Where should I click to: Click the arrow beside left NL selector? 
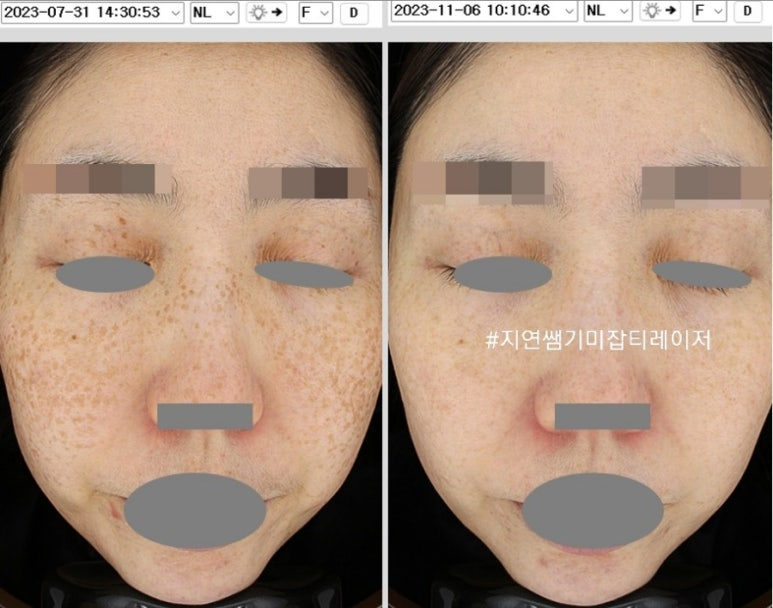point(229,12)
